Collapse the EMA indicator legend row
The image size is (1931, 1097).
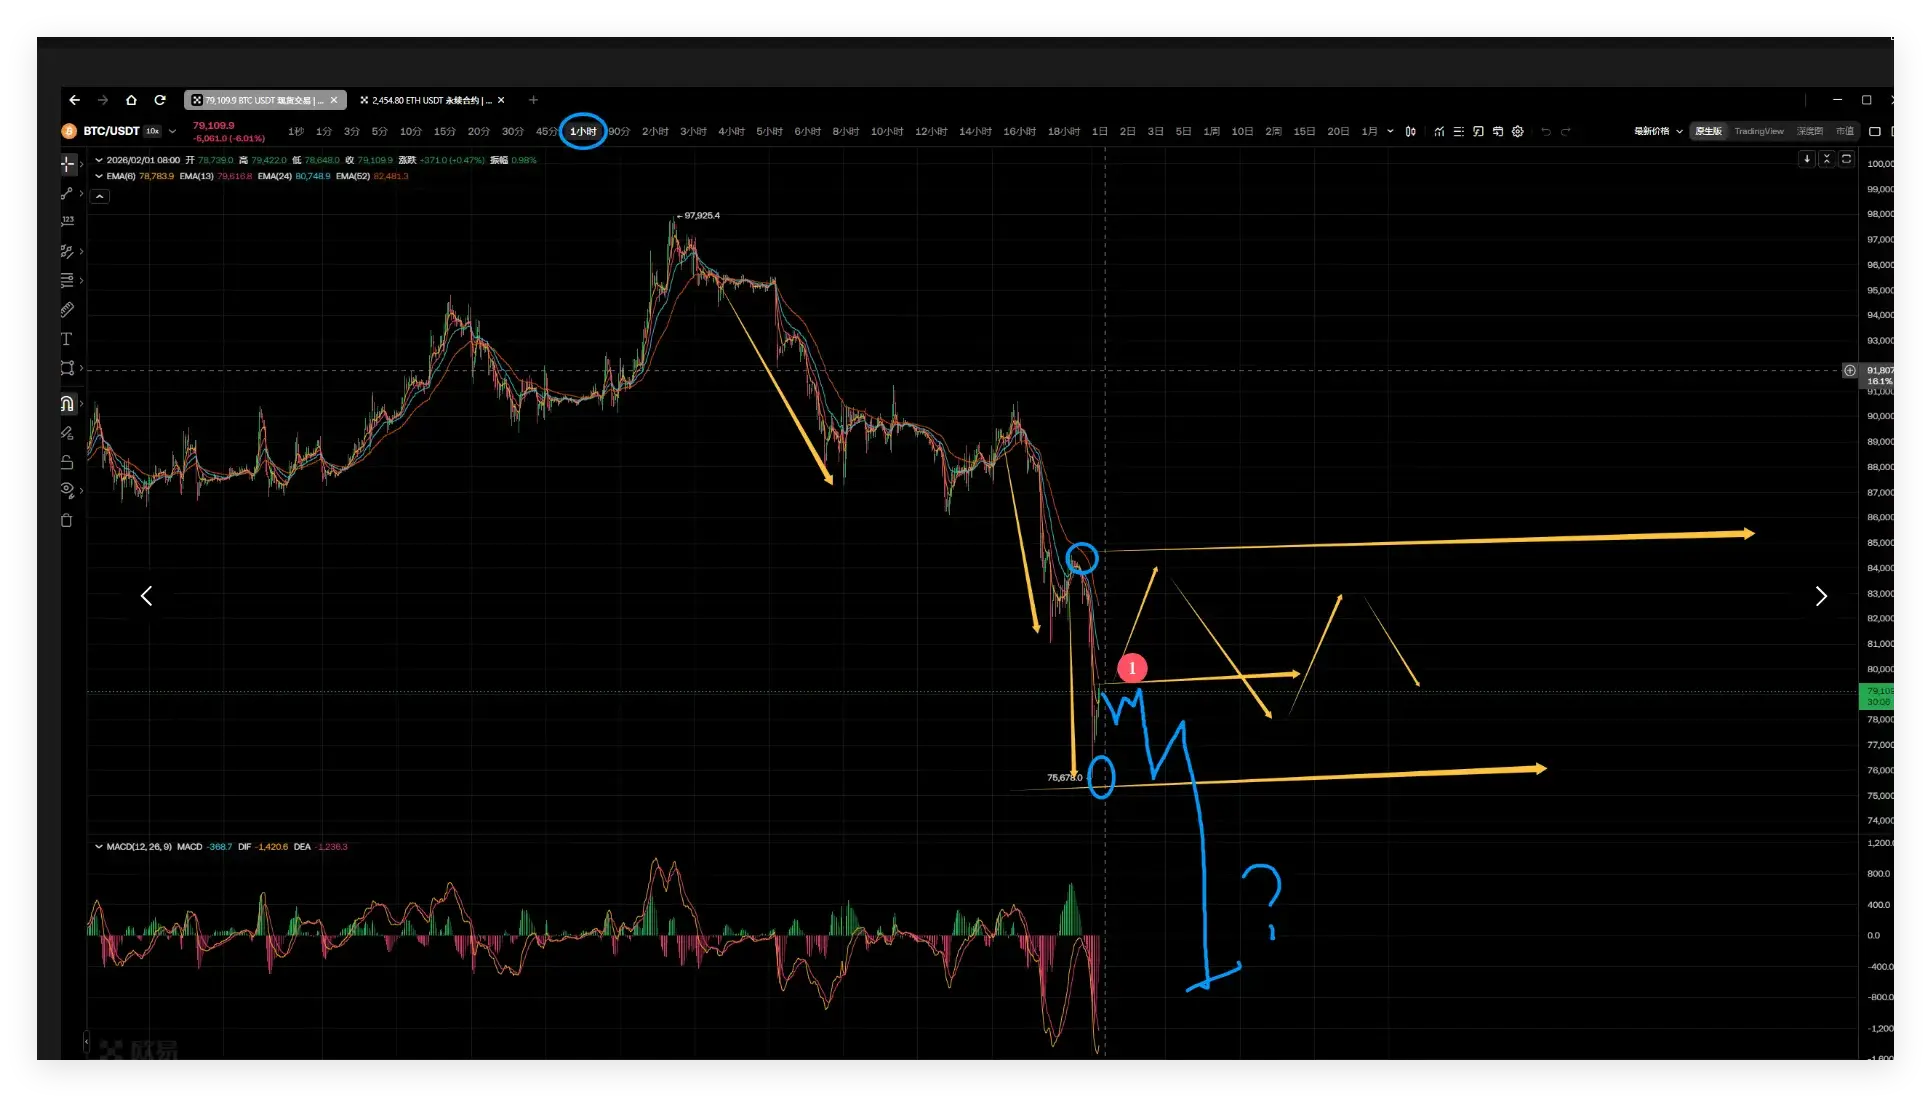pyautogui.click(x=99, y=176)
